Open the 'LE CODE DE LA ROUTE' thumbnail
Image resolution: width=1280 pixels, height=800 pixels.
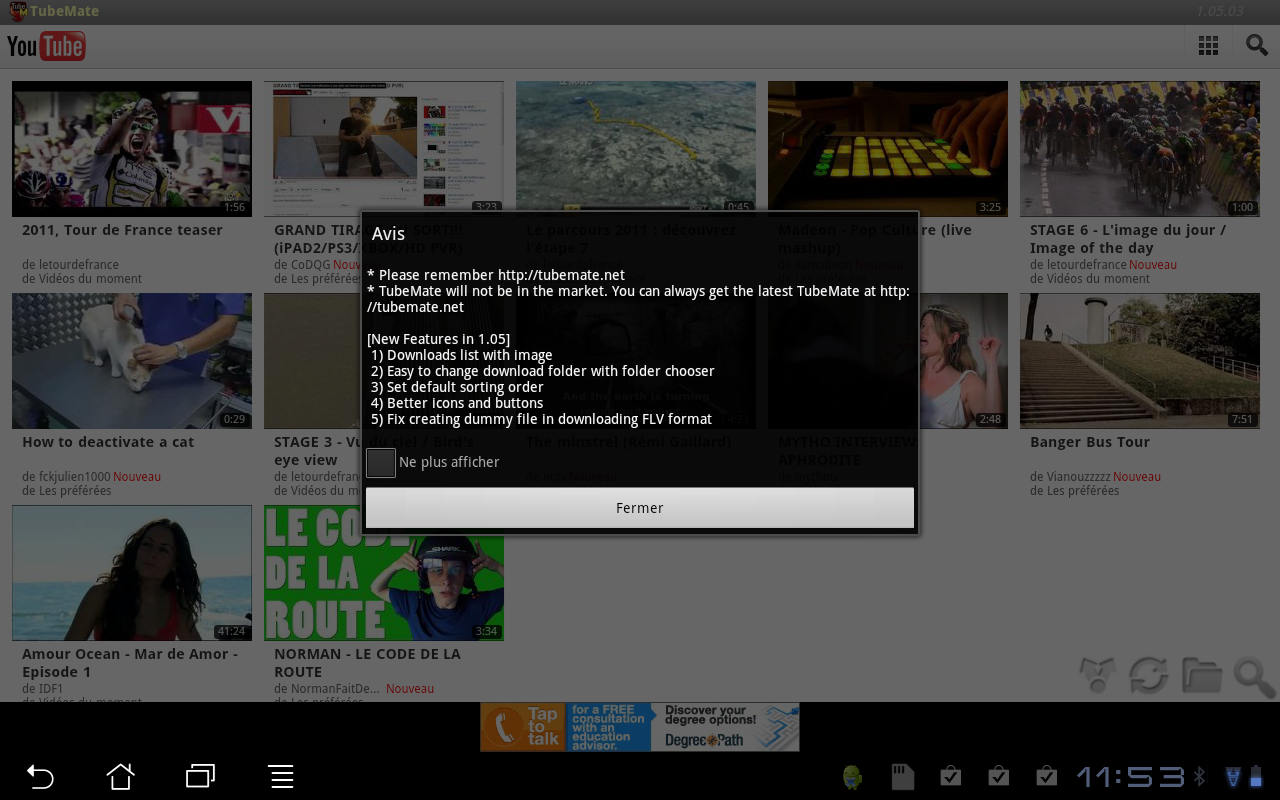[x=384, y=573]
